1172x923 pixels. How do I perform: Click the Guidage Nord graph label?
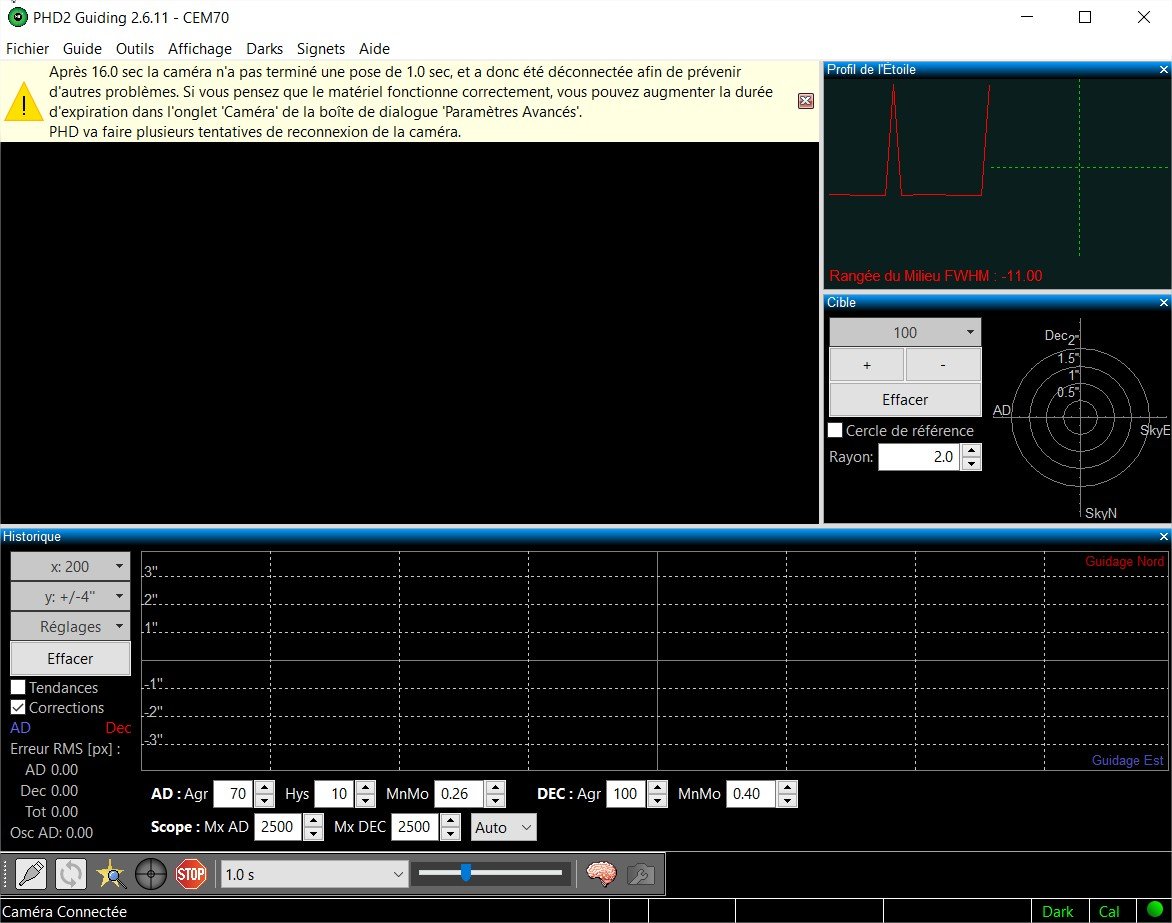[1124, 561]
